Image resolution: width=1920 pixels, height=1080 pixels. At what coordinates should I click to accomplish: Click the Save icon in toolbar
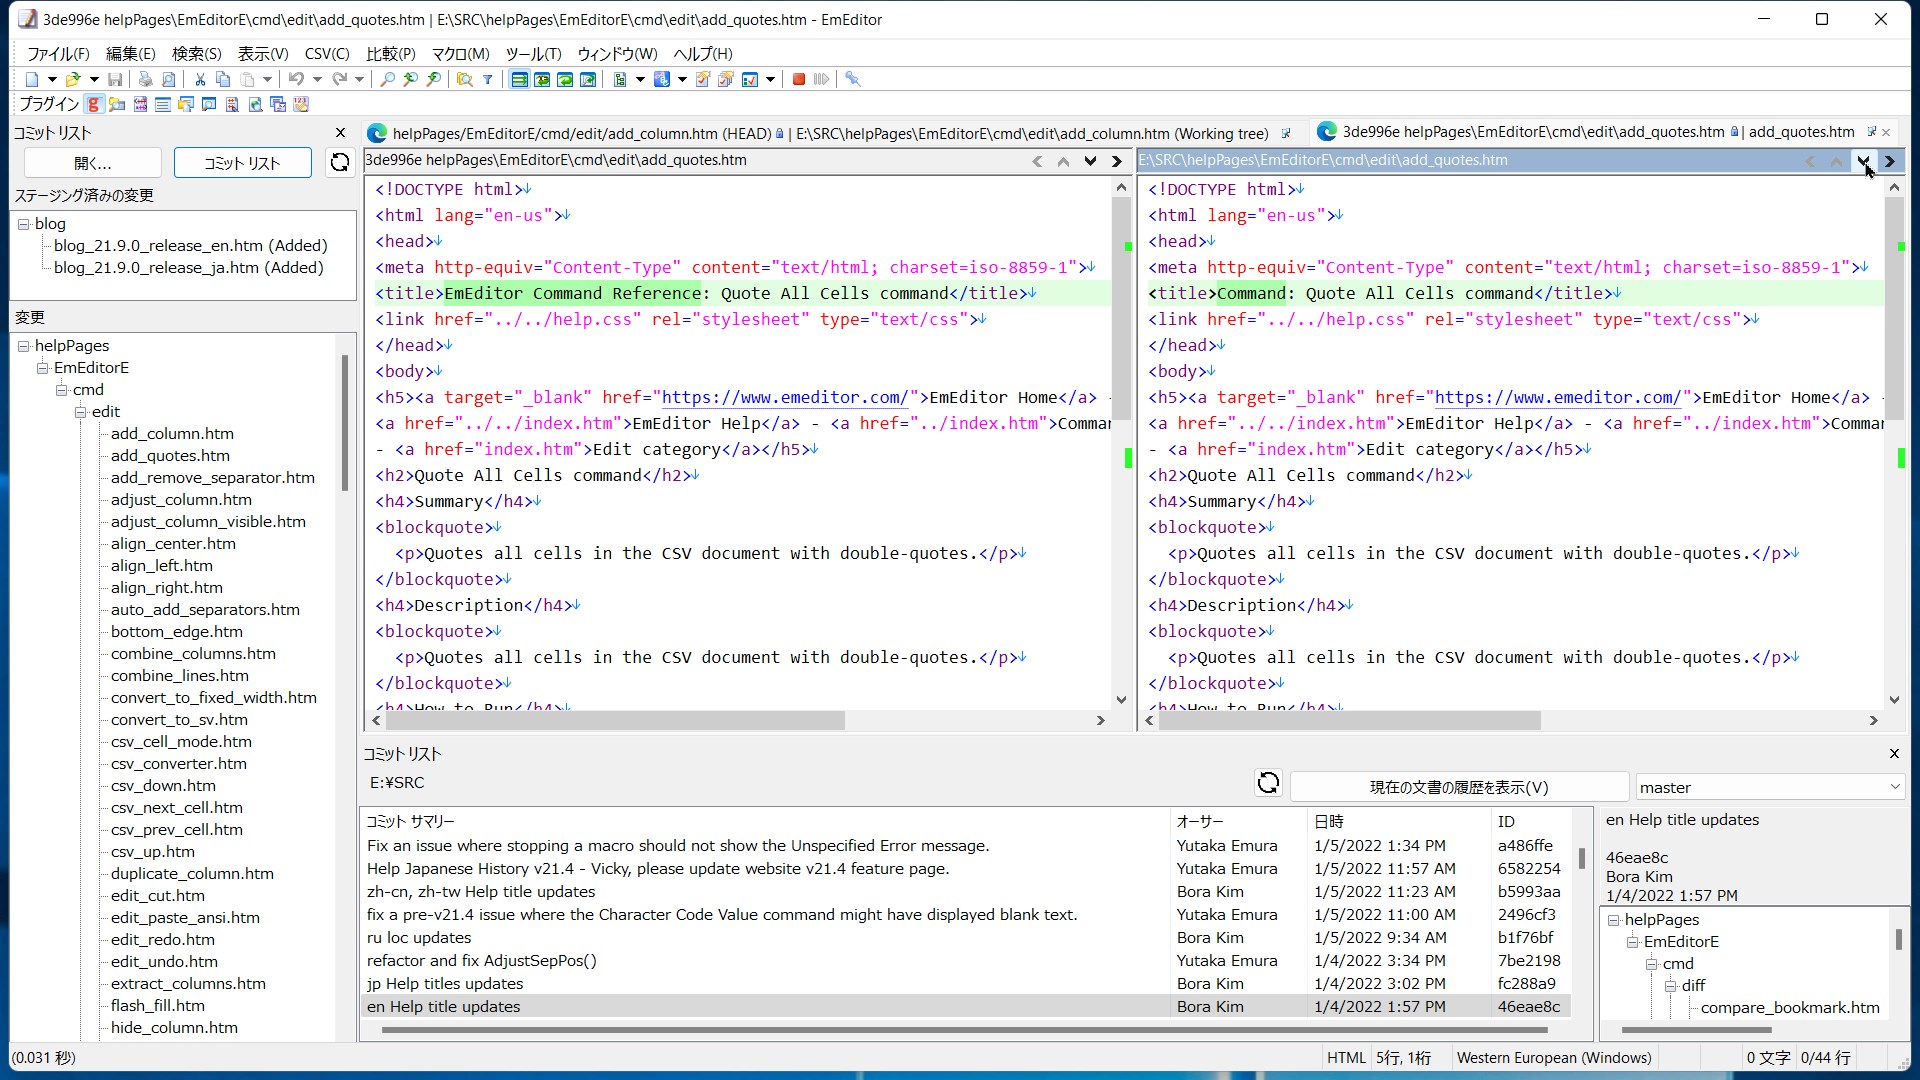[x=115, y=79]
